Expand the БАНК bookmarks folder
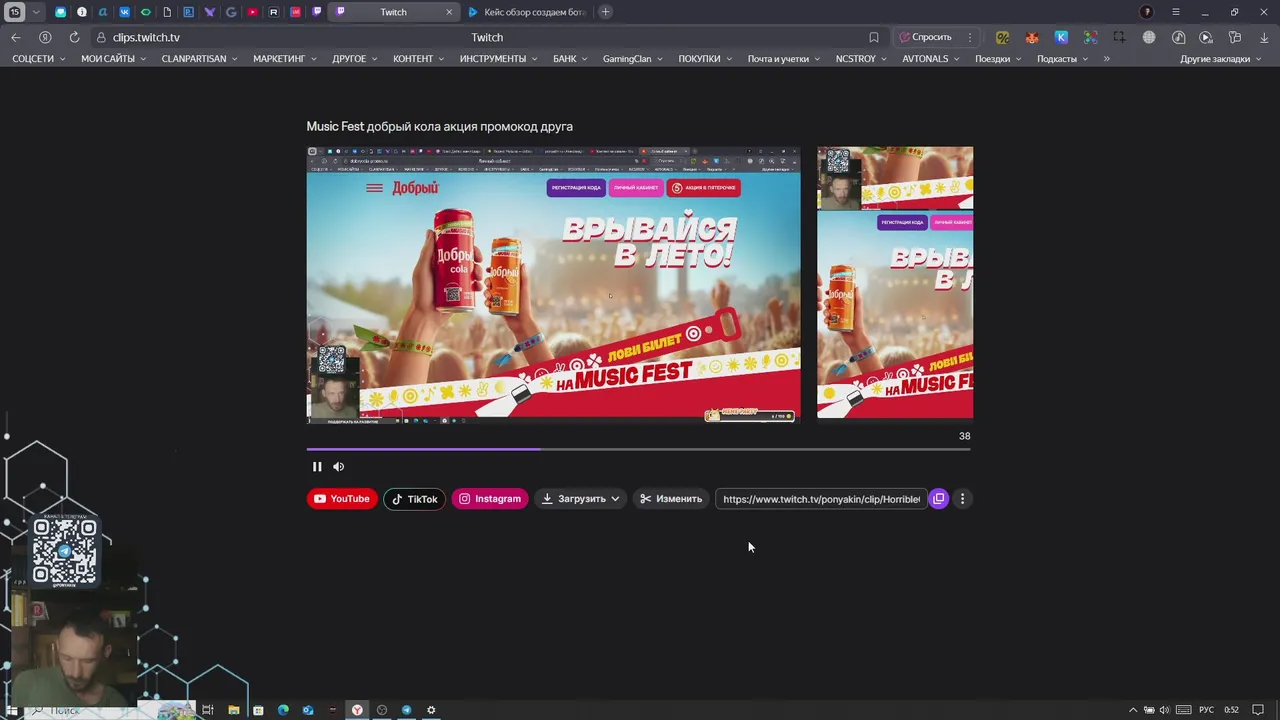Viewport: 1280px width, 720px height. click(x=570, y=59)
